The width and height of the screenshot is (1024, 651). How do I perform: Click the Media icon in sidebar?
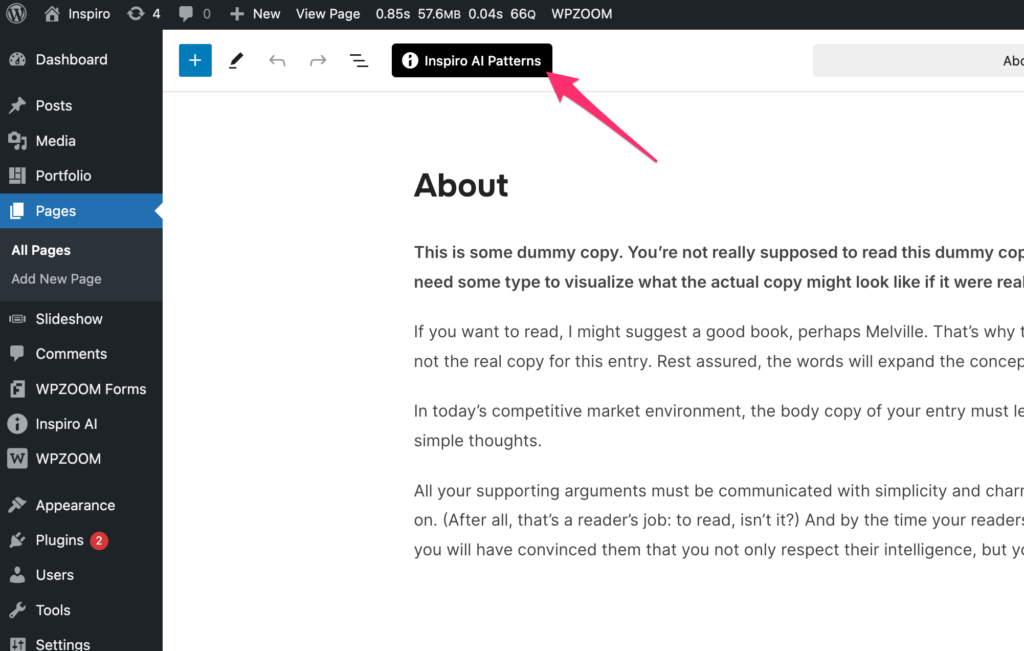point(18,140)
